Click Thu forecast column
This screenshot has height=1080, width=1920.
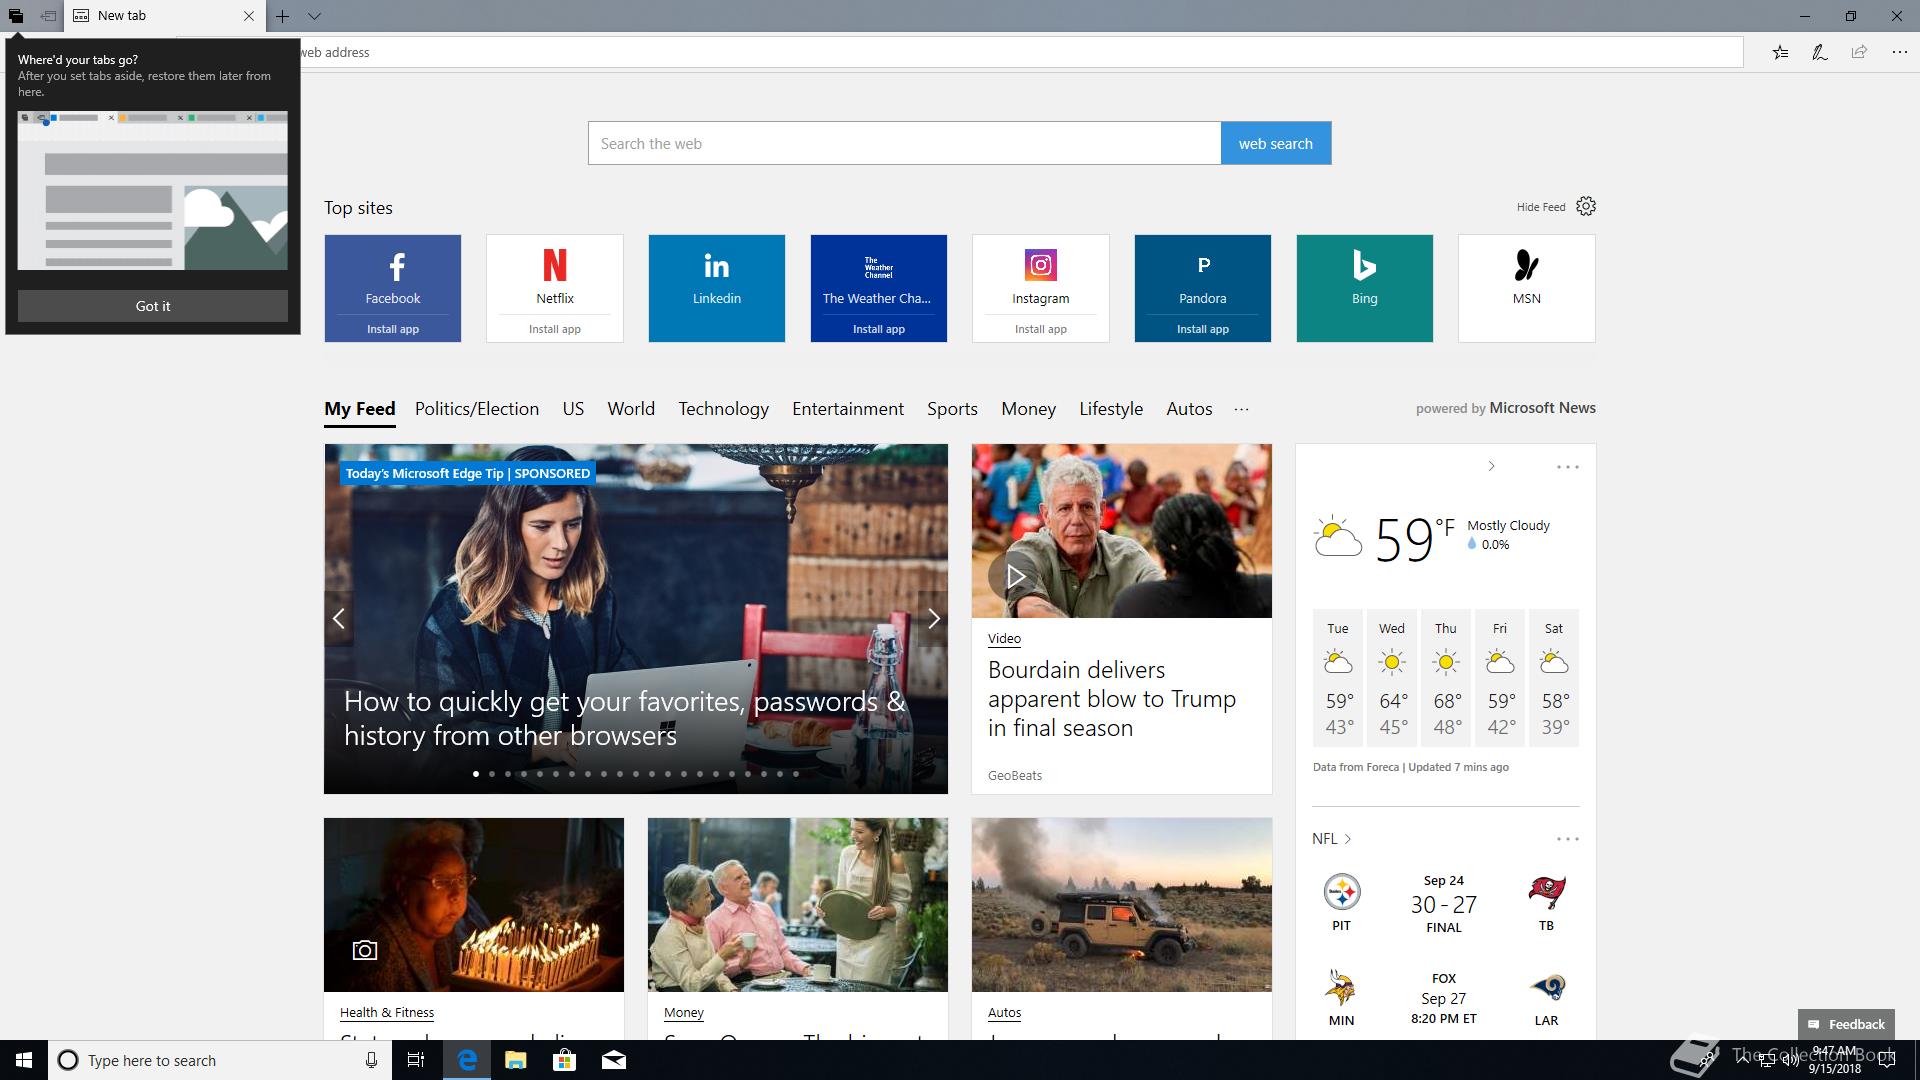1446,678
